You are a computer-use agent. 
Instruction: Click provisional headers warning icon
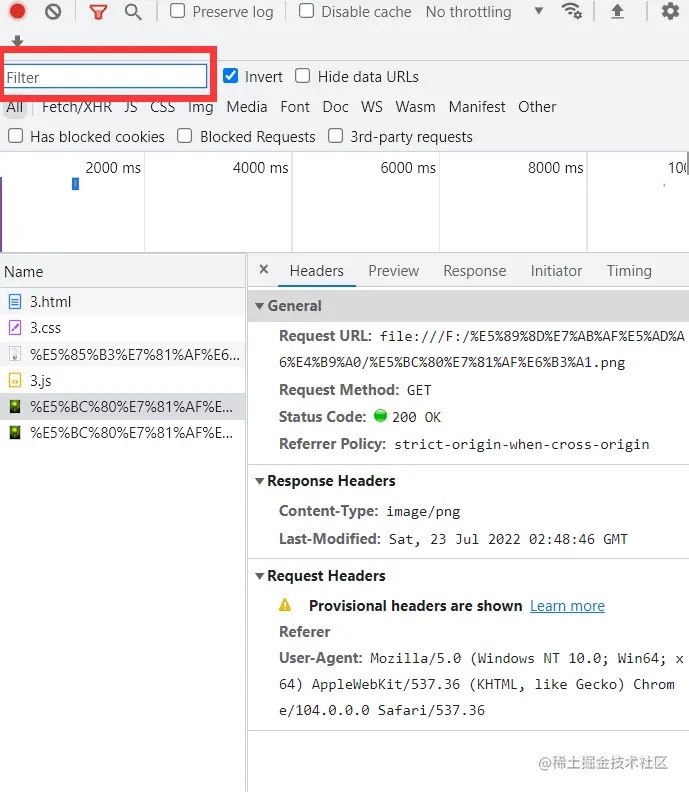click(x=285, y=605)
